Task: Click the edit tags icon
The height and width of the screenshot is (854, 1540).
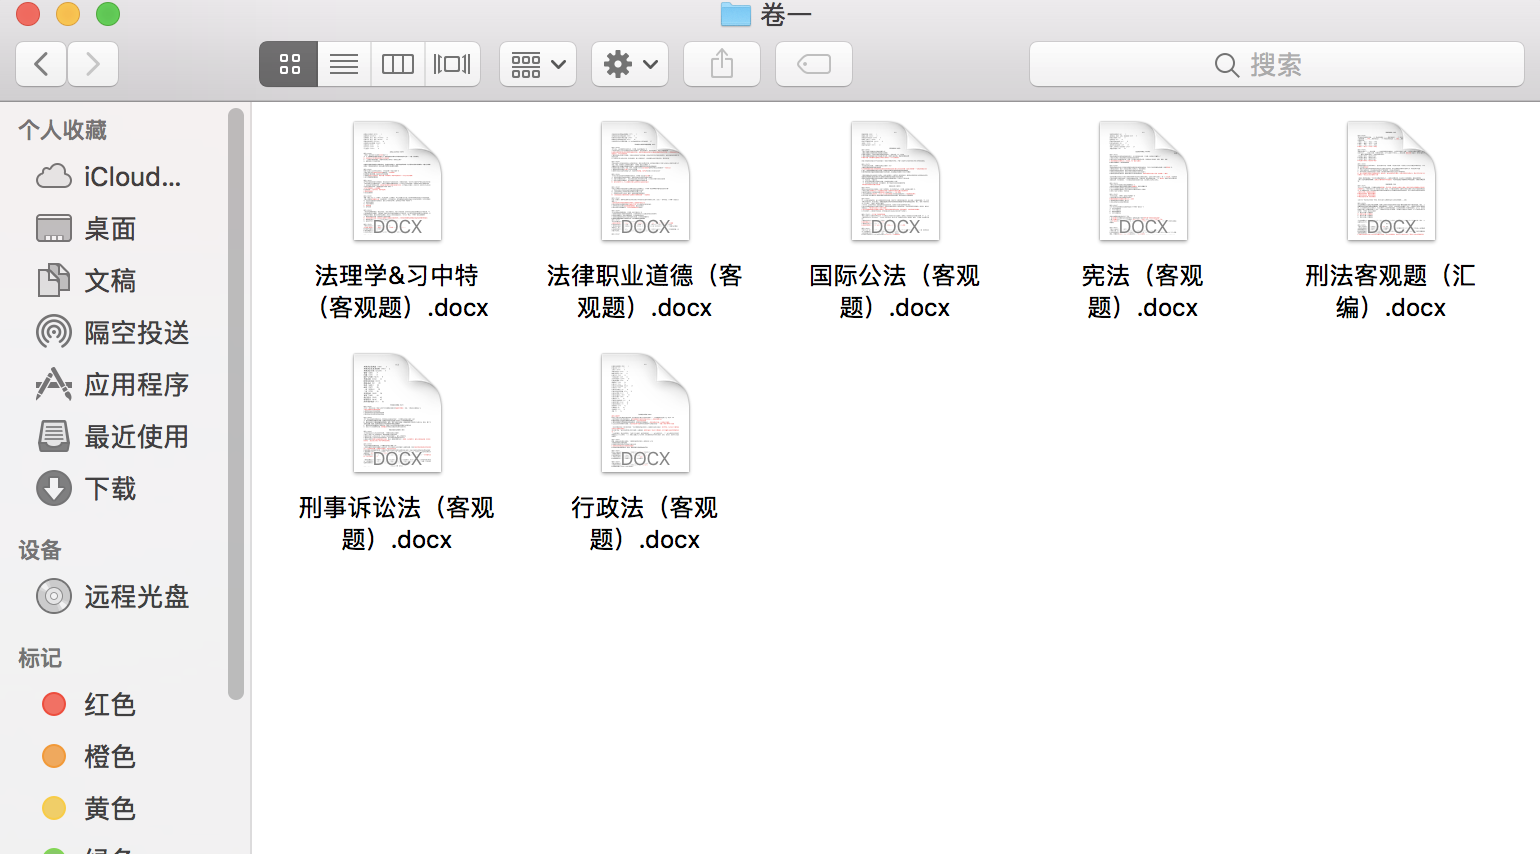Action: click(814, 64)
